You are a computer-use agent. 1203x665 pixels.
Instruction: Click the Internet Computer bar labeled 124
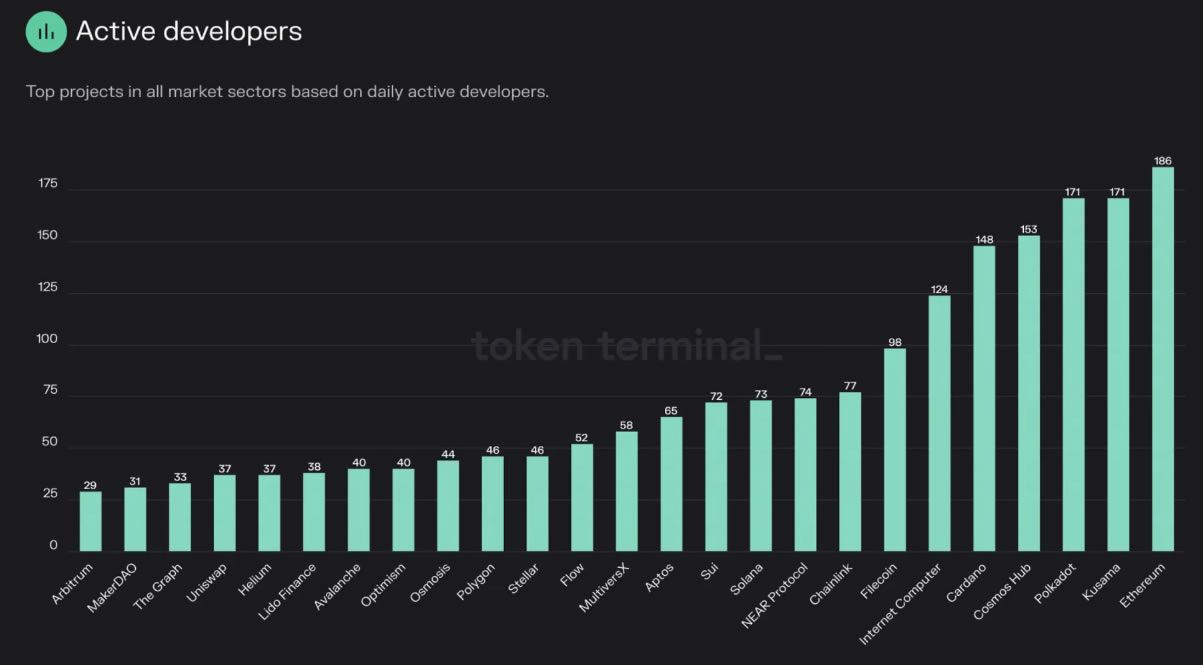[940, 423]
